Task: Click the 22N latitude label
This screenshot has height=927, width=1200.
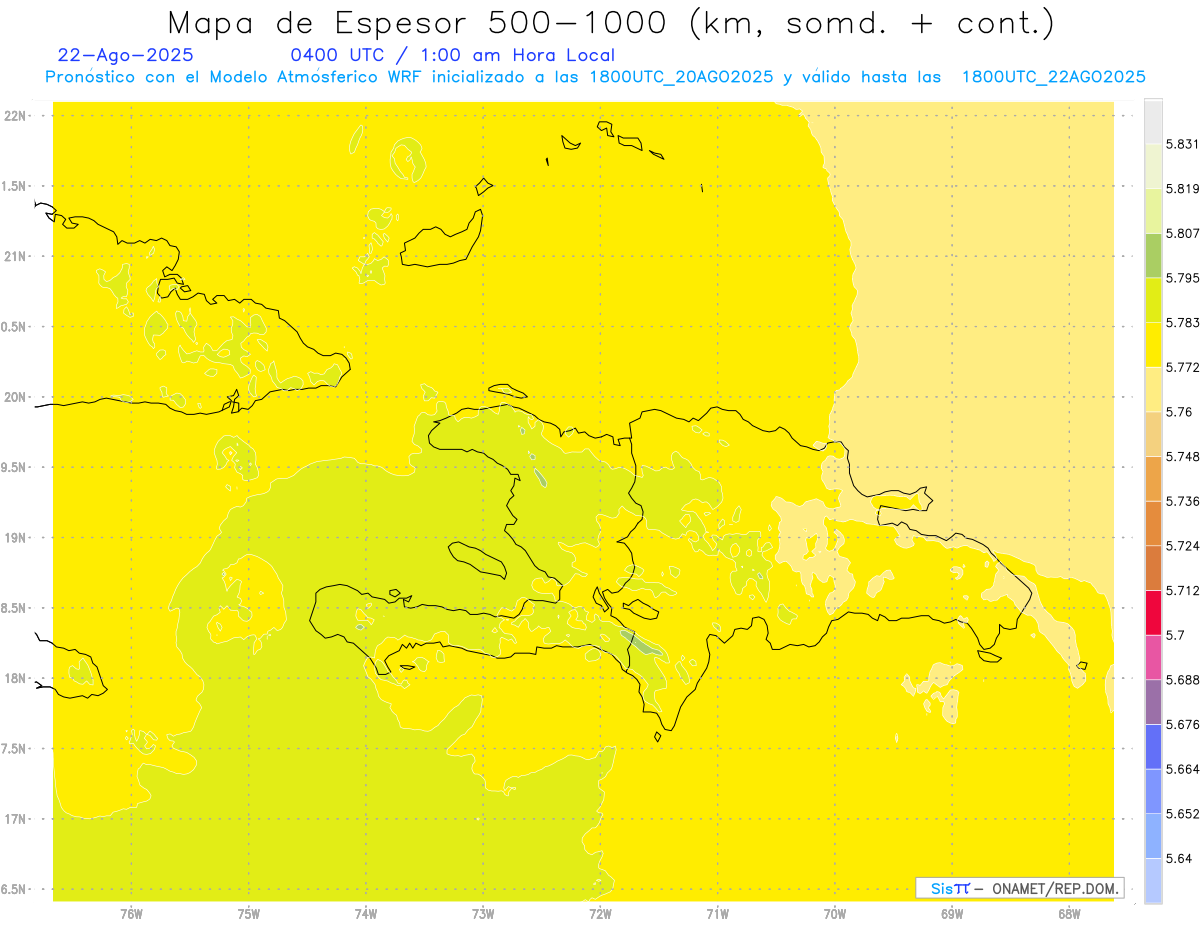Action: (x=16, y=116)
